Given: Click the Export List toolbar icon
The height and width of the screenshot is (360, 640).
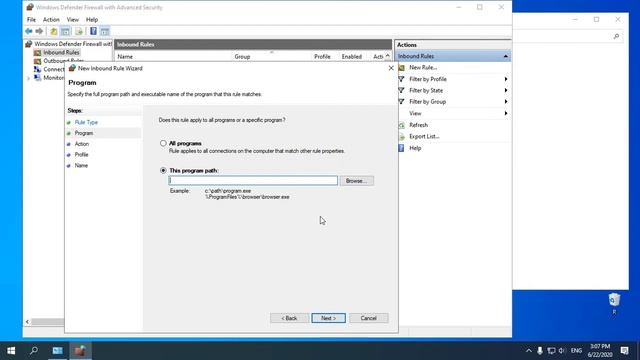Looking at the screenshot, I should pos(79,31).
